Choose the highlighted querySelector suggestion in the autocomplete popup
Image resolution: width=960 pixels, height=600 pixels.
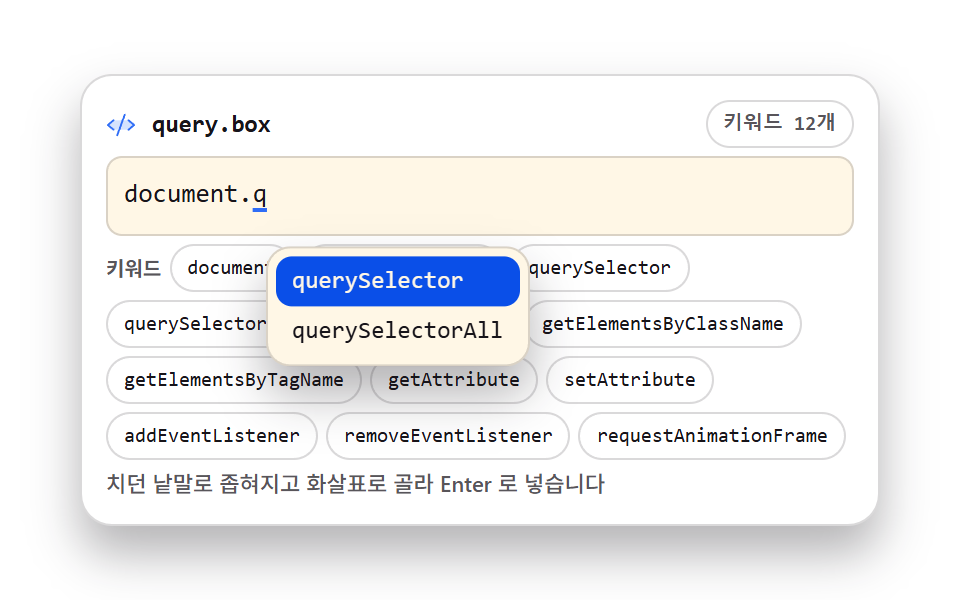tap(398, 281)
